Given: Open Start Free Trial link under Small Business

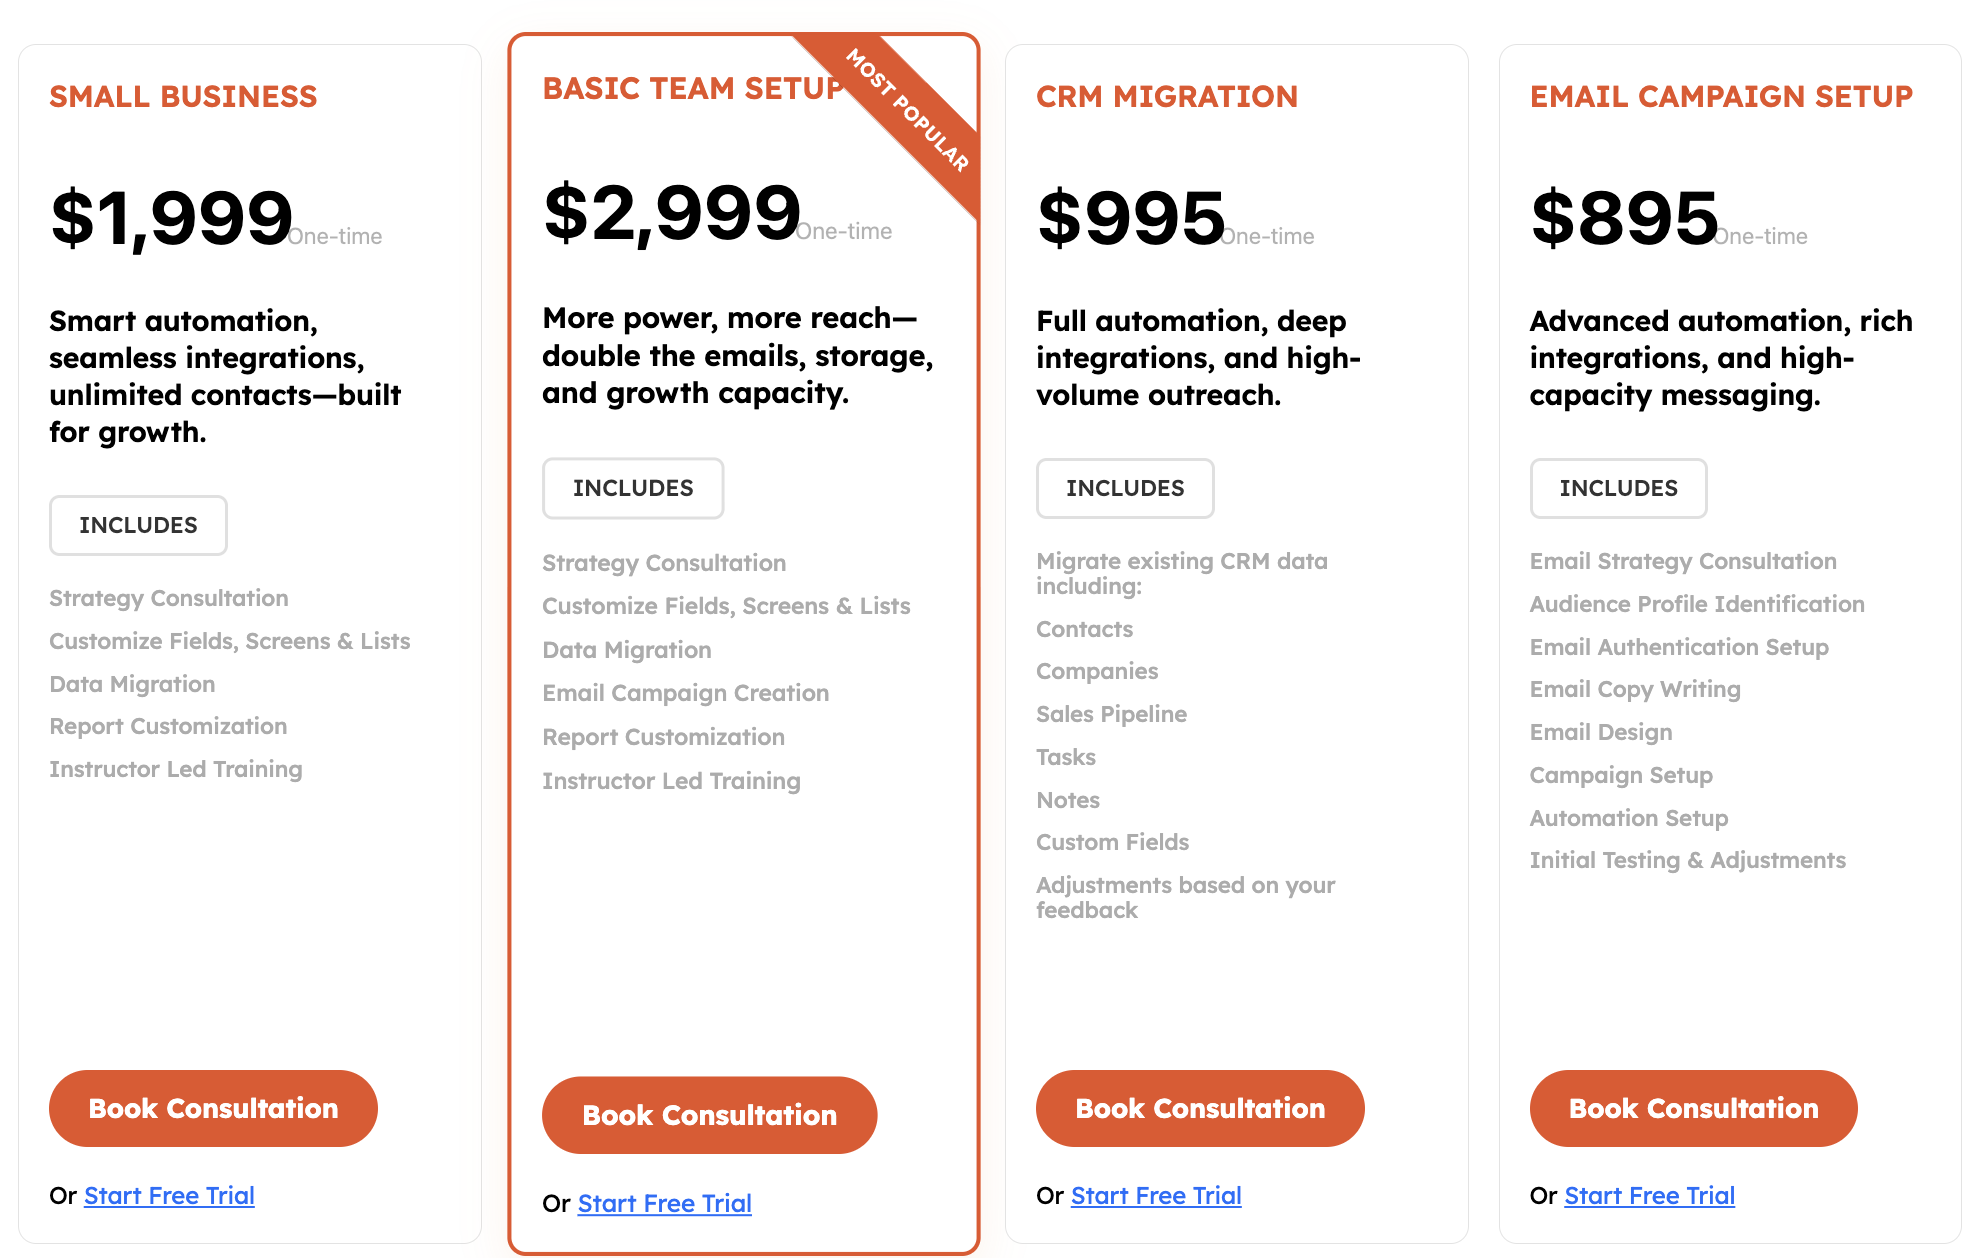Looking at the screenshot, I should (169, 1195).
